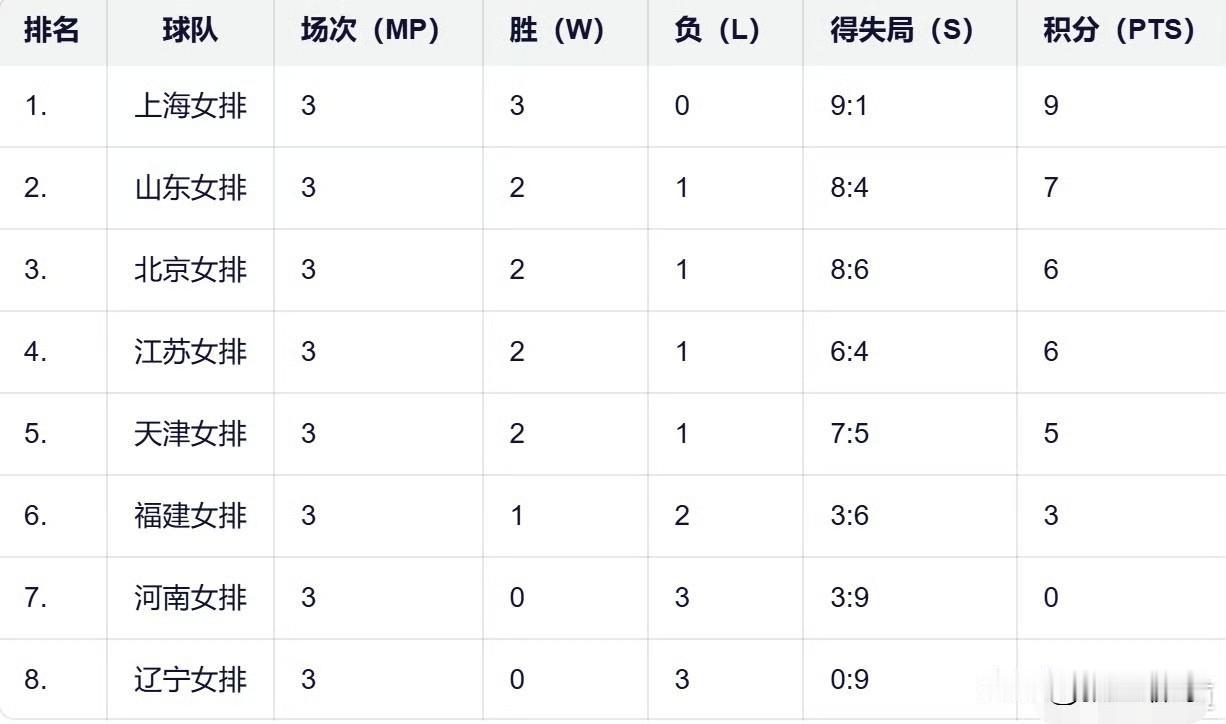Click the 排名 column header
This screenshot has height=724, width=1226.
[x=52, y=30]
